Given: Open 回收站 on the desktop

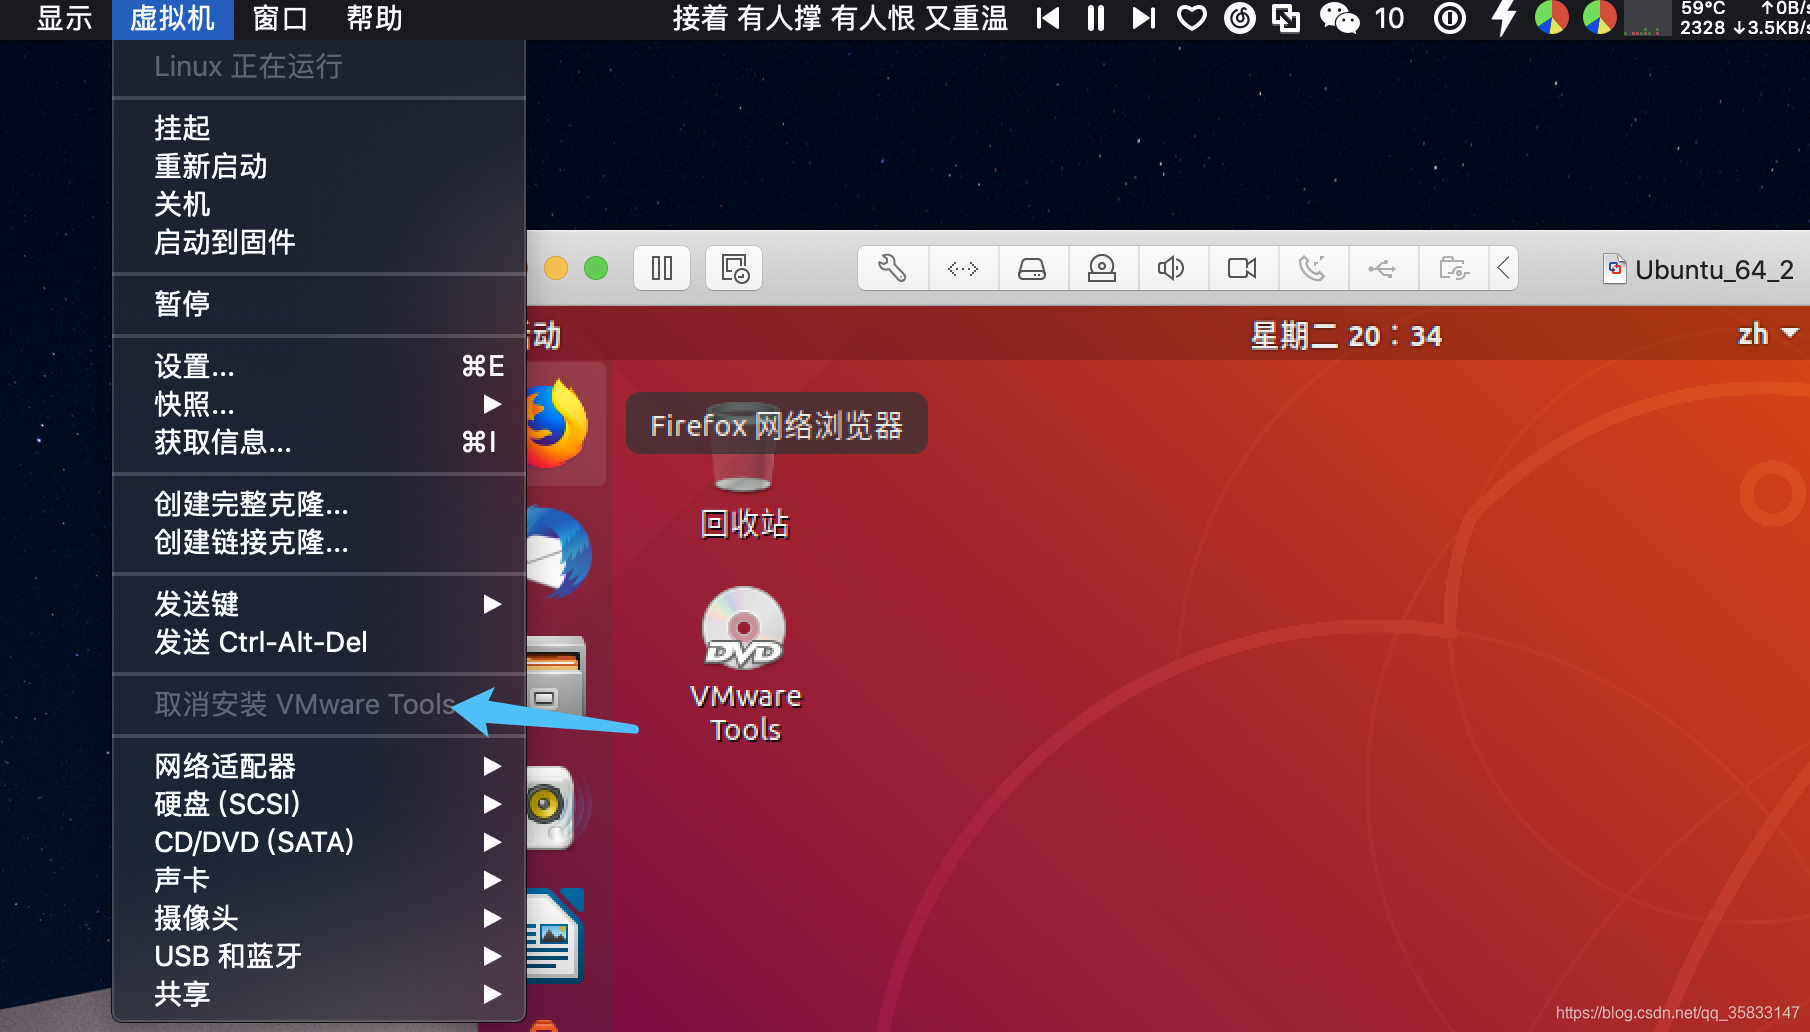Looking at the screenshot, I should tap(744, 470).
